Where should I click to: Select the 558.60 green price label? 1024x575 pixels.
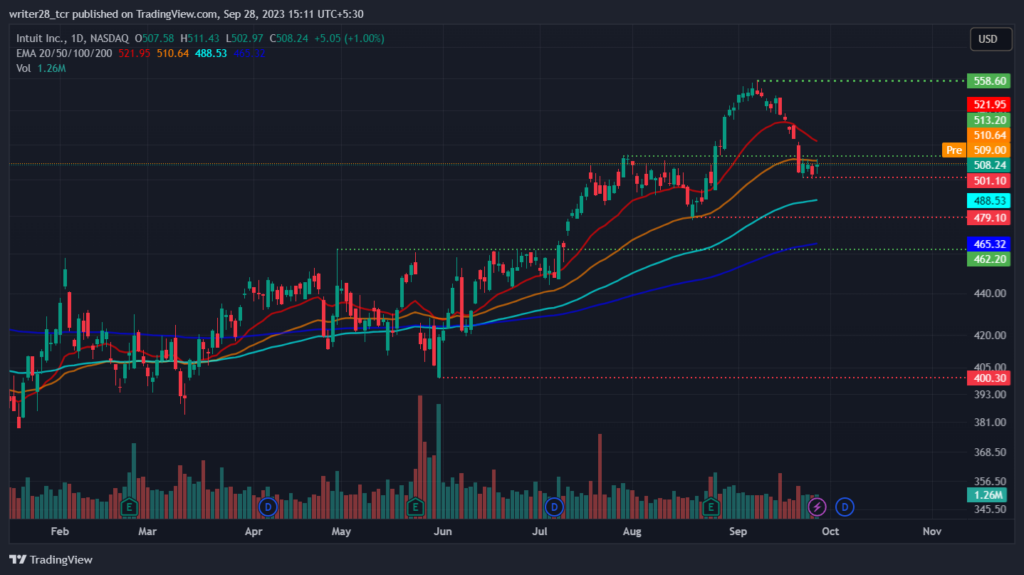[989, 81]
